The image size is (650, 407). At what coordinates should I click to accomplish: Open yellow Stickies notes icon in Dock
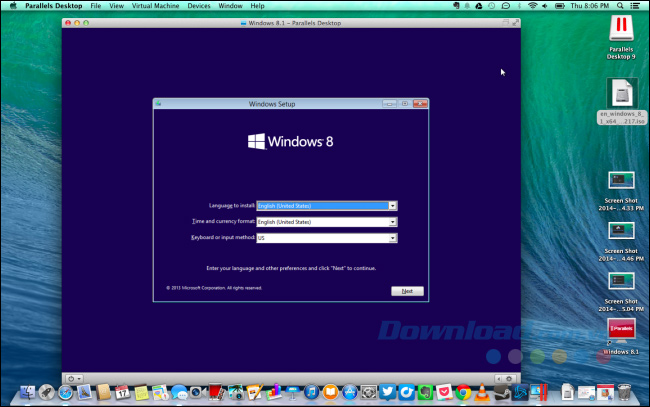coord(141,392)
